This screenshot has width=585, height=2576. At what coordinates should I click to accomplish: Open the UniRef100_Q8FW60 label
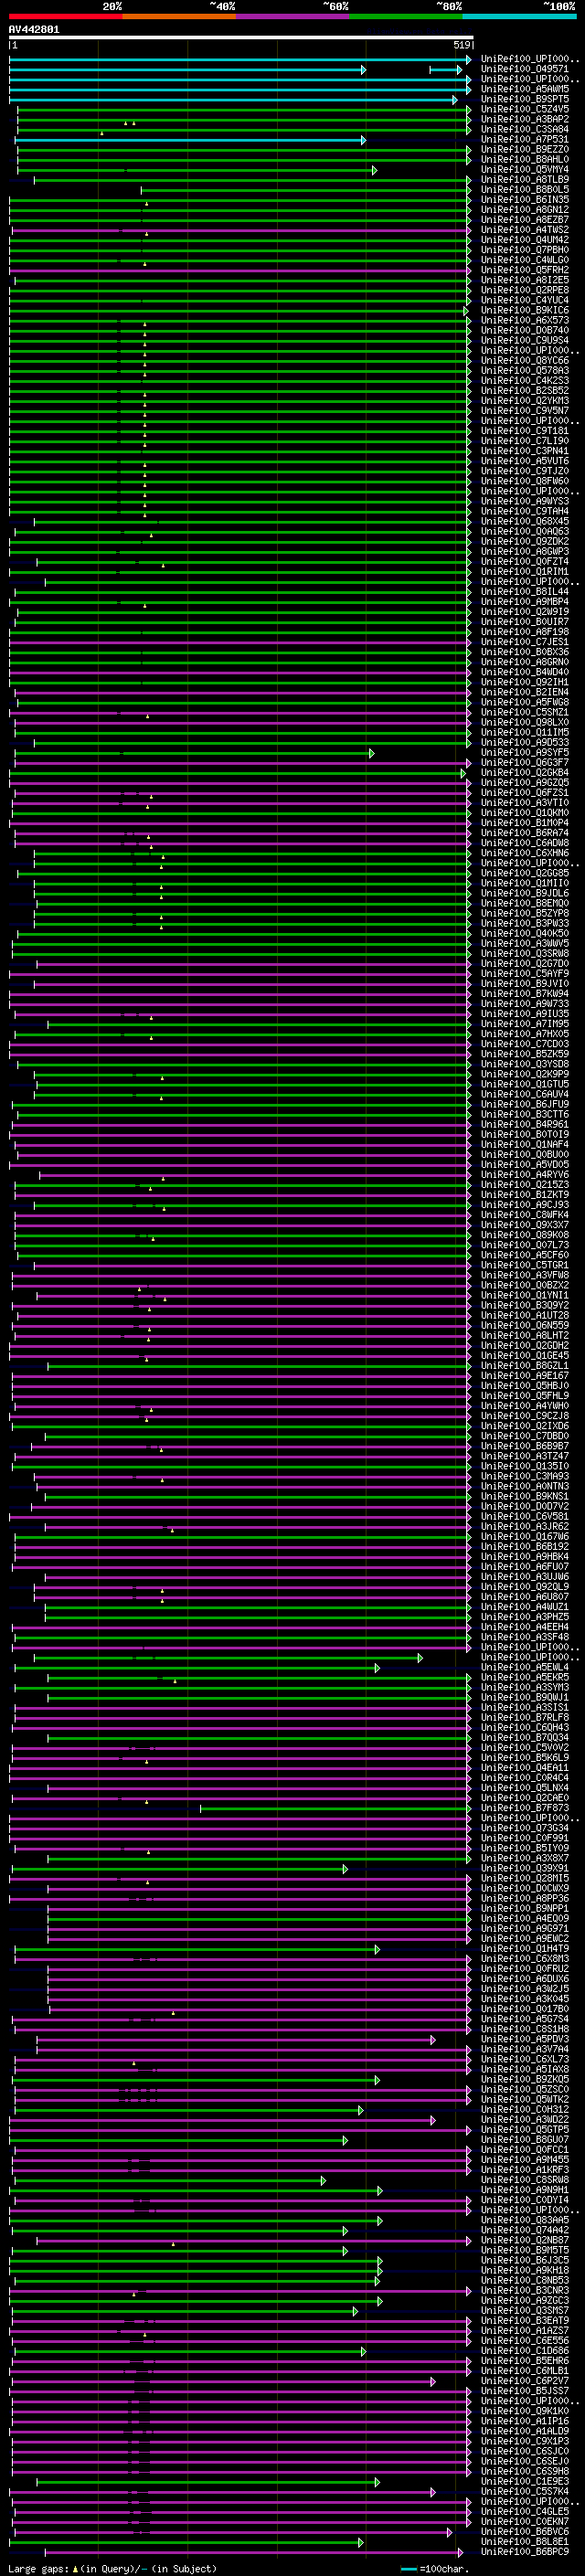tap(525, 481)
